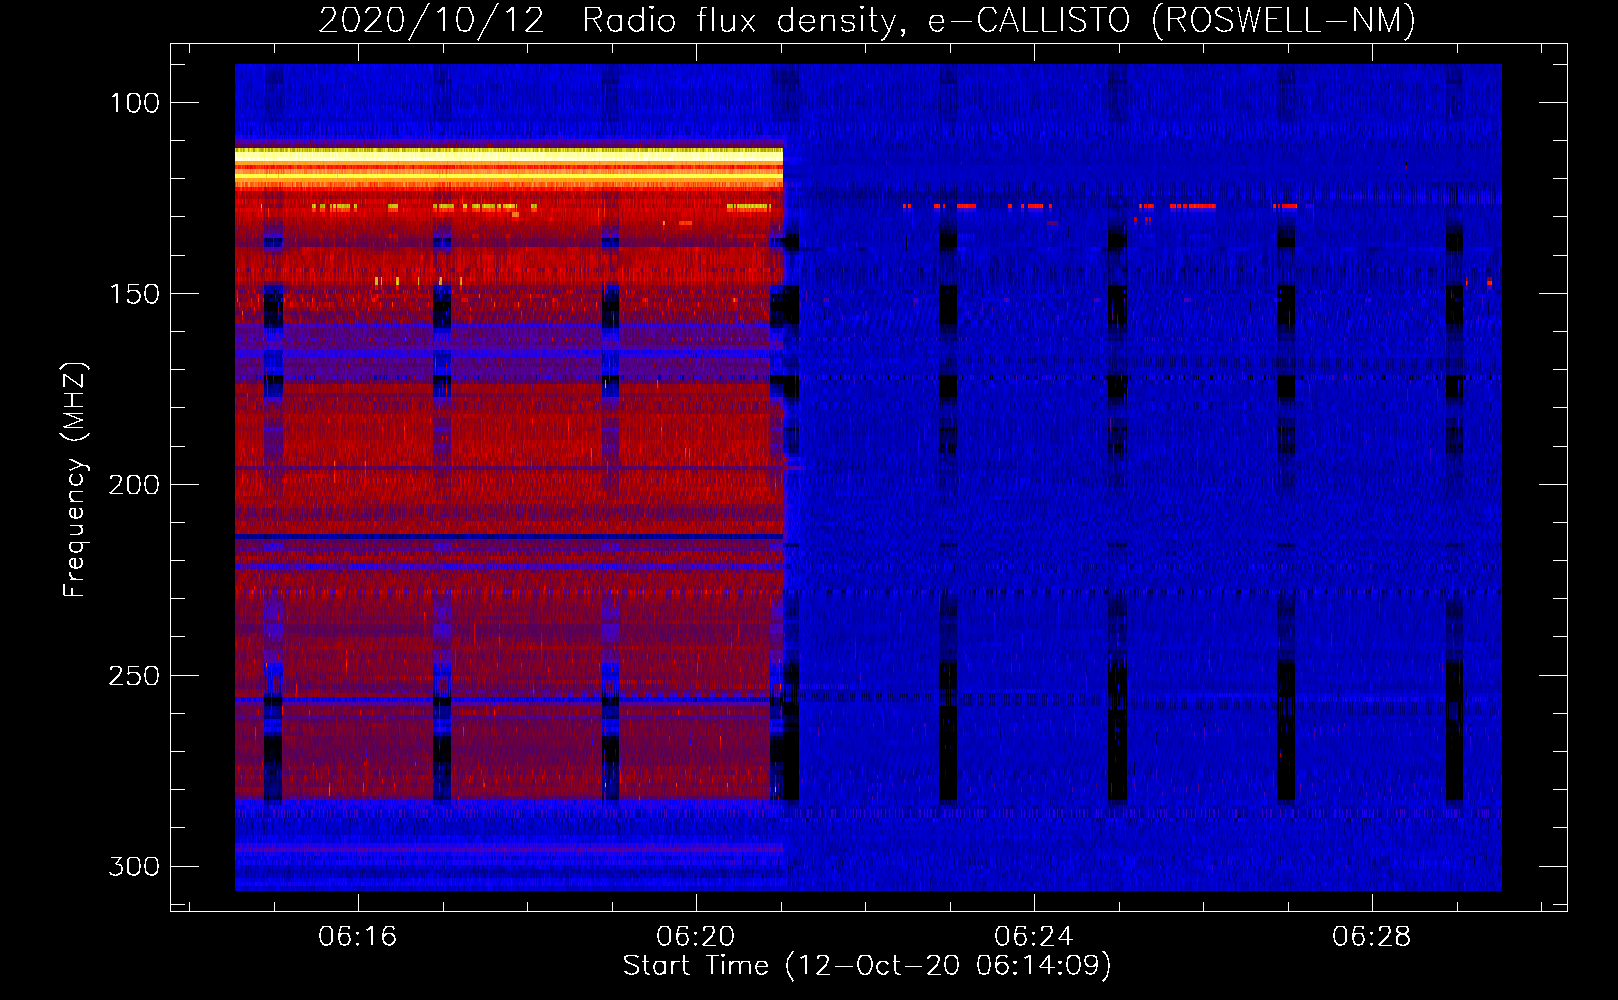Click the 'Start Time (12-Oct-20 06:14:09)' label
Viewport: 1618px width, 1000px height.
pyautogui.click(x=867, y=965)
